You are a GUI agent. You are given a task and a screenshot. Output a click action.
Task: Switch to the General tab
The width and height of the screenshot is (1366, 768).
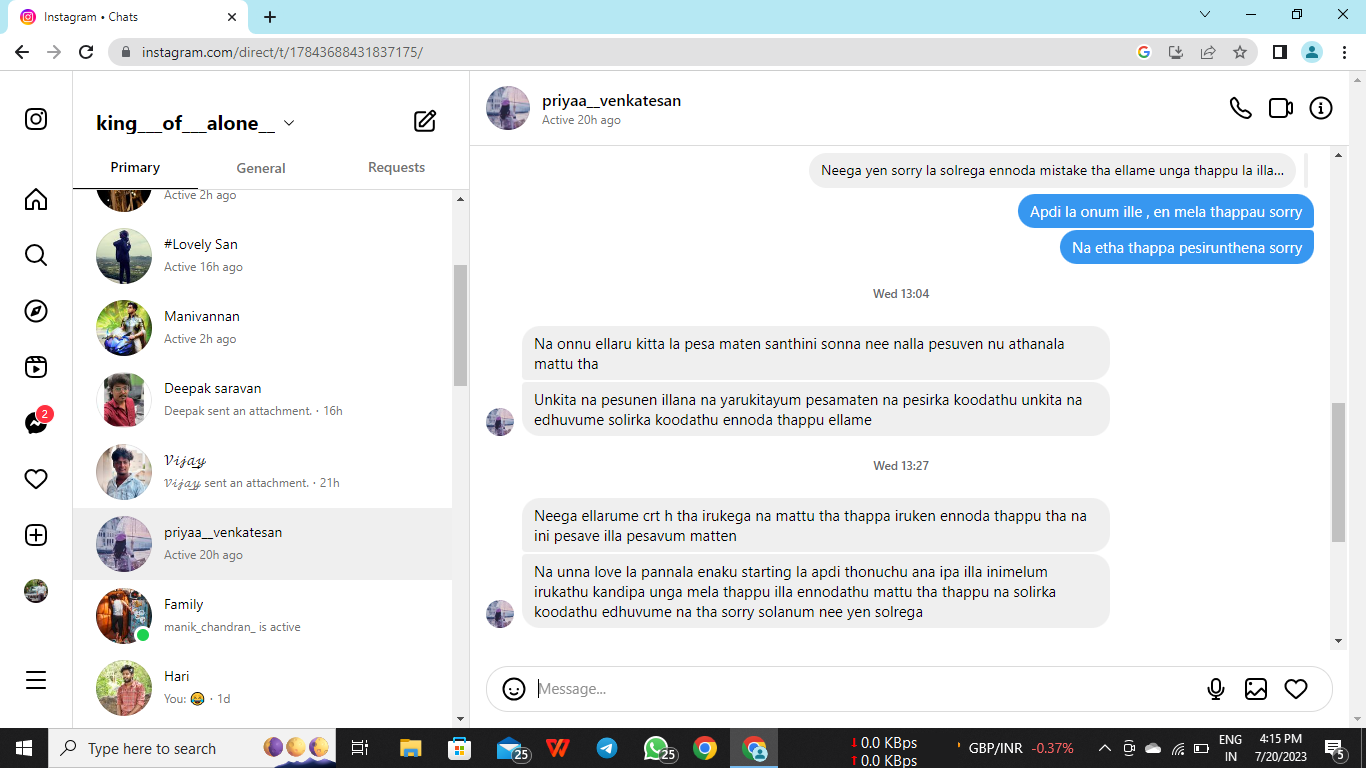pos(261,168)
